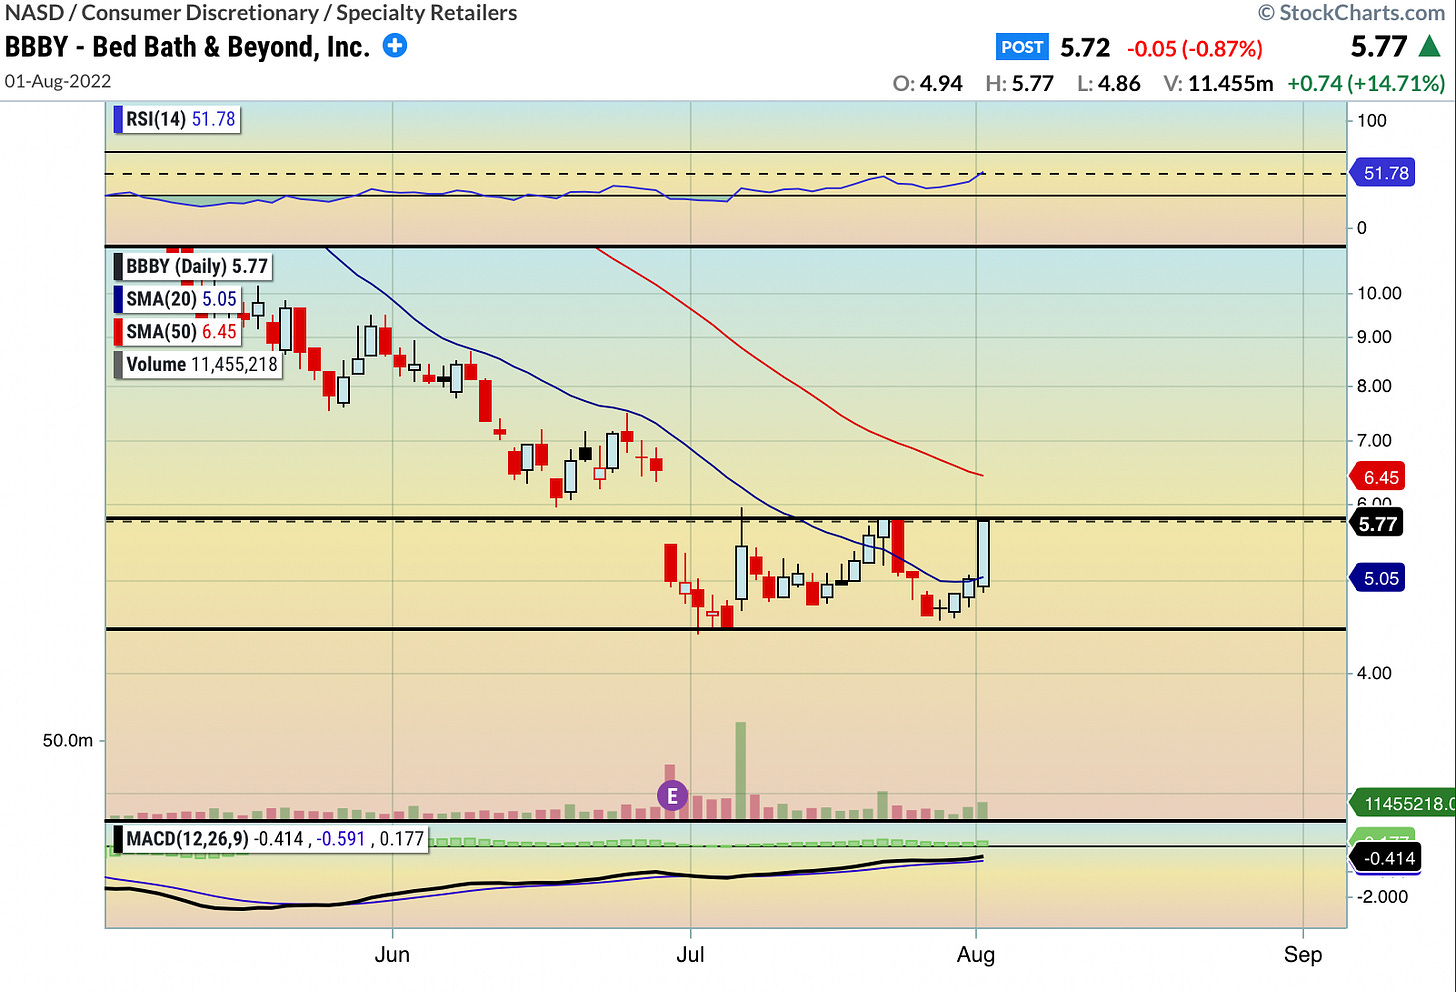Click the red -0.05 (-0.87%) change
The height and width of the screenshot is (992, 1456).
point(1195,48)
